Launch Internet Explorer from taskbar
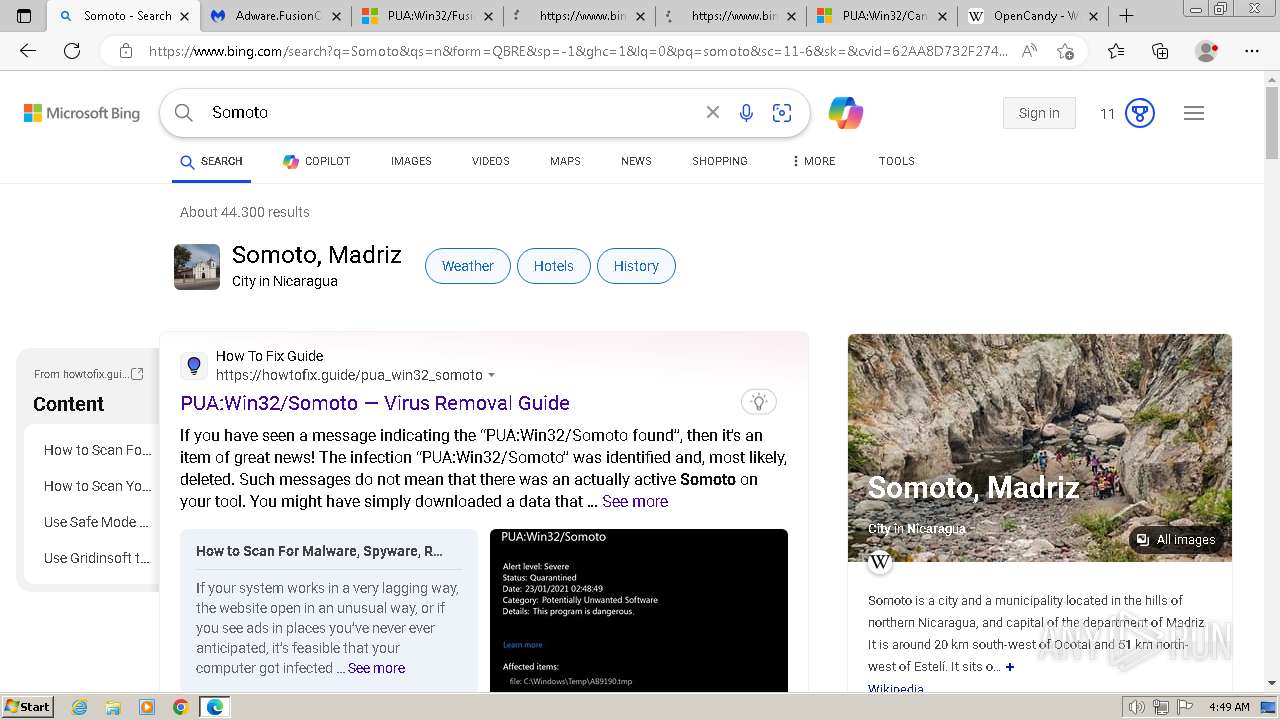1280x720 pixels. point(79,707)
